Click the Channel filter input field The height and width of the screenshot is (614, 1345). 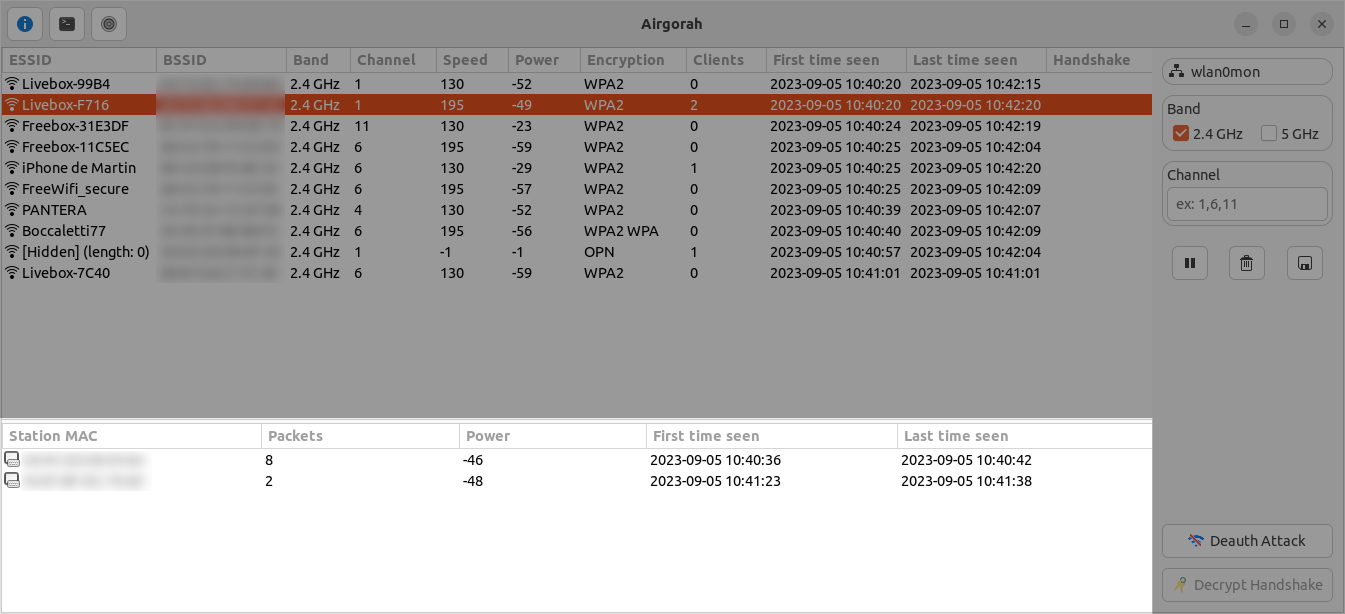point(1247,204)
